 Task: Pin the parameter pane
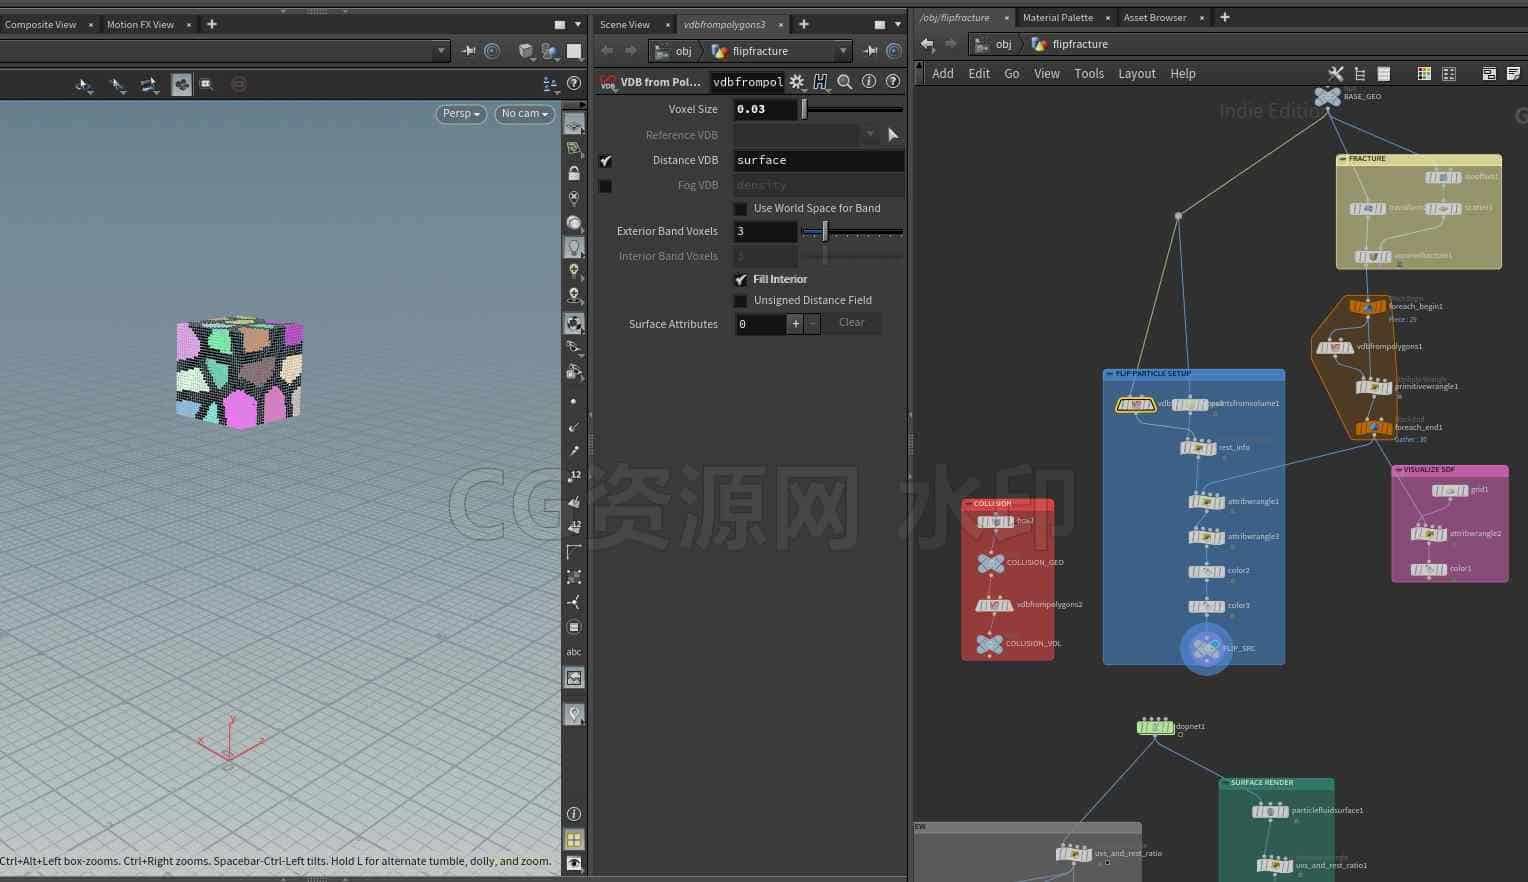870,51
